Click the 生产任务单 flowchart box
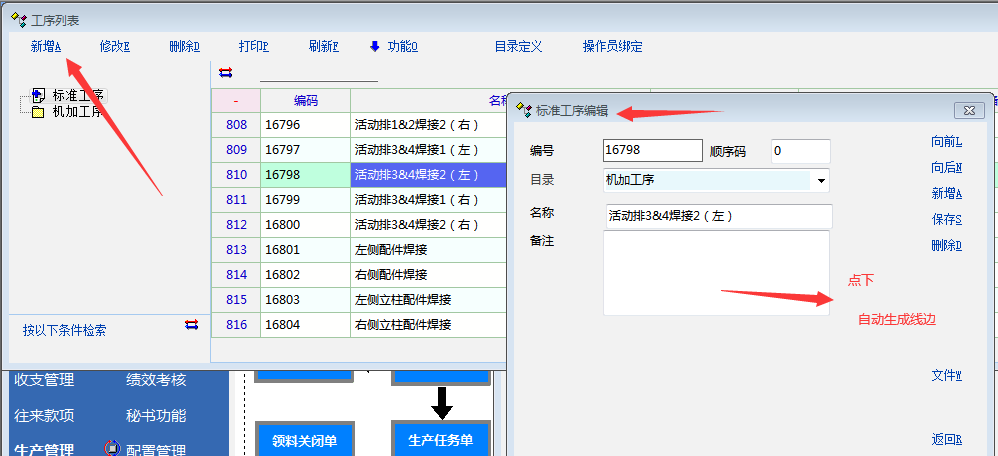This screenshot has height=456, width=998. click(x=440, y=439)
